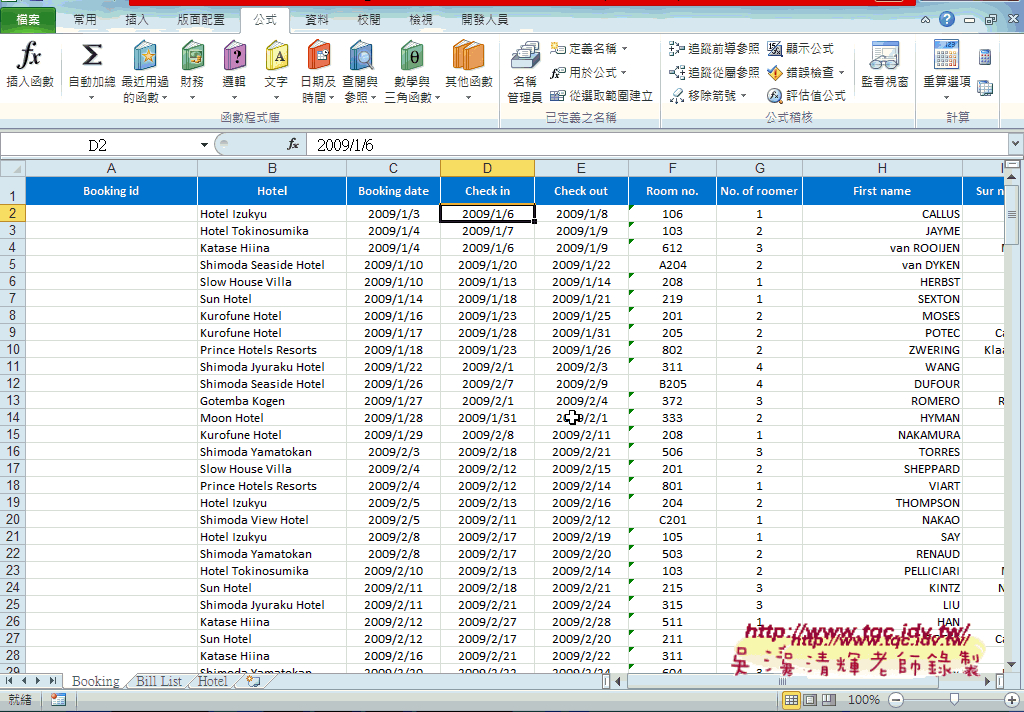Viewport: 1024px width, 712px height.
Task: Click Trace Precedents (追蹤前導參照)
Action: point(714,48)
